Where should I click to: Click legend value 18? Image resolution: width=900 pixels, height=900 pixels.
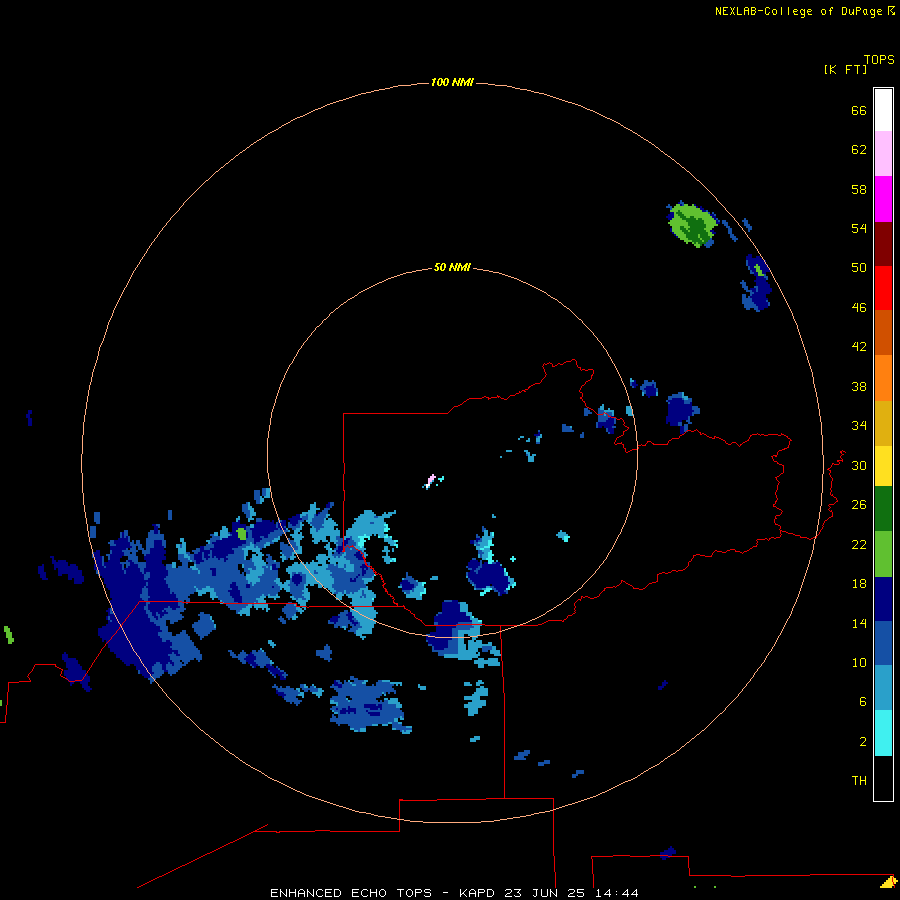859,584
